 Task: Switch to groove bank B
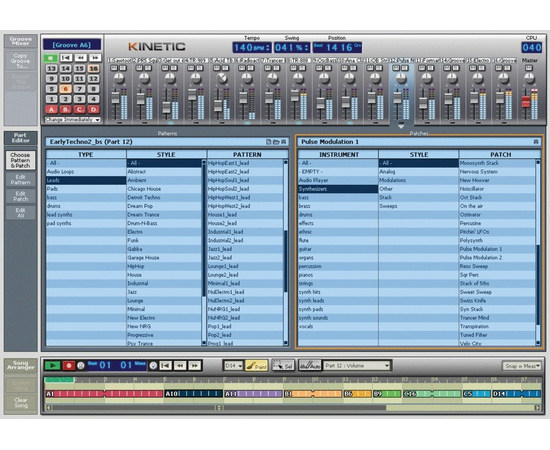65,109
